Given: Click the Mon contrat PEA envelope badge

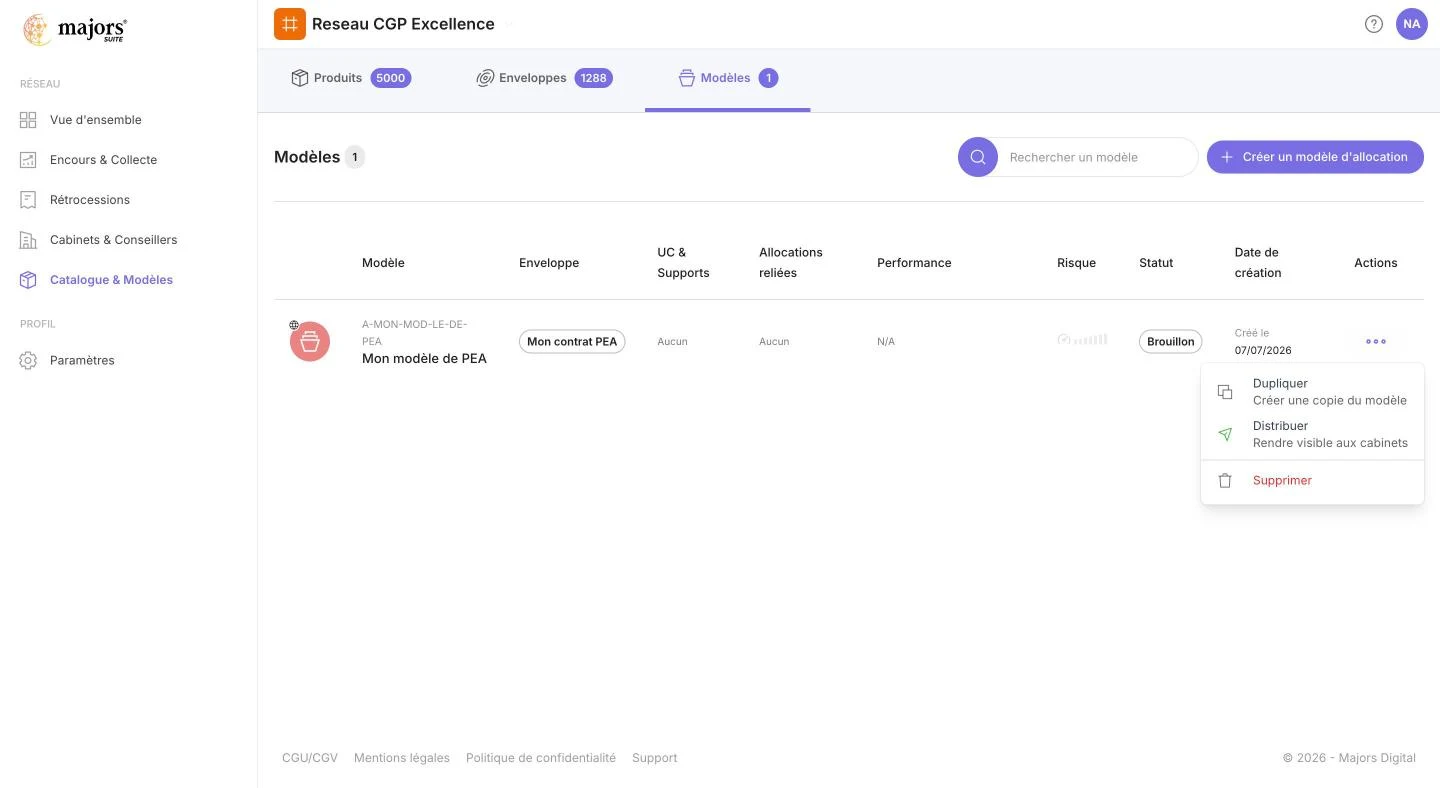Looking at the screenshot, I should 572,342.
